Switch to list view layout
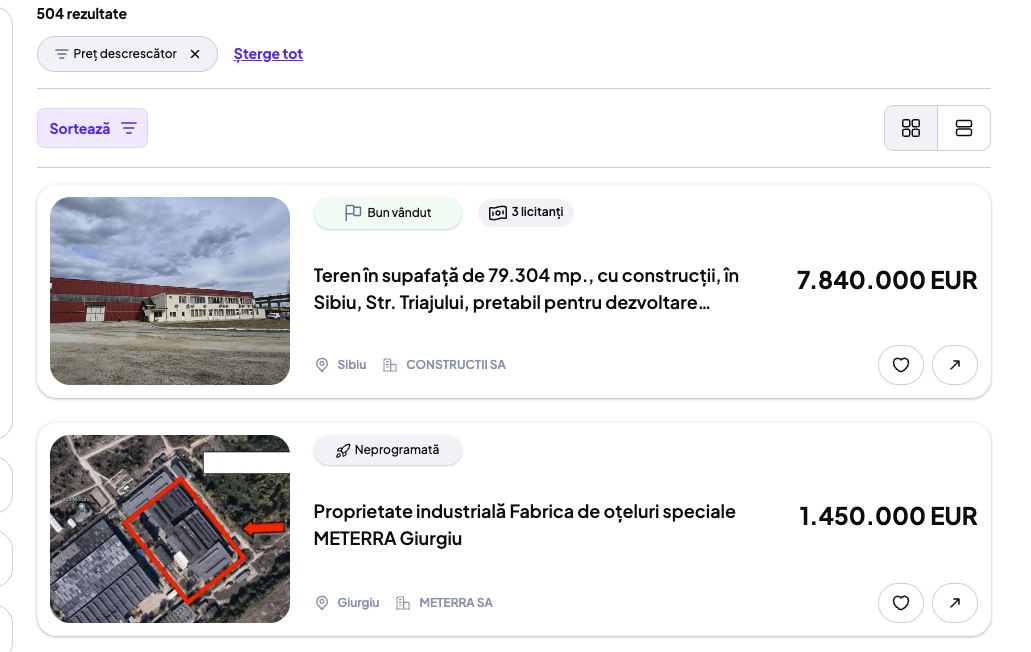 (x=964, y=128)
